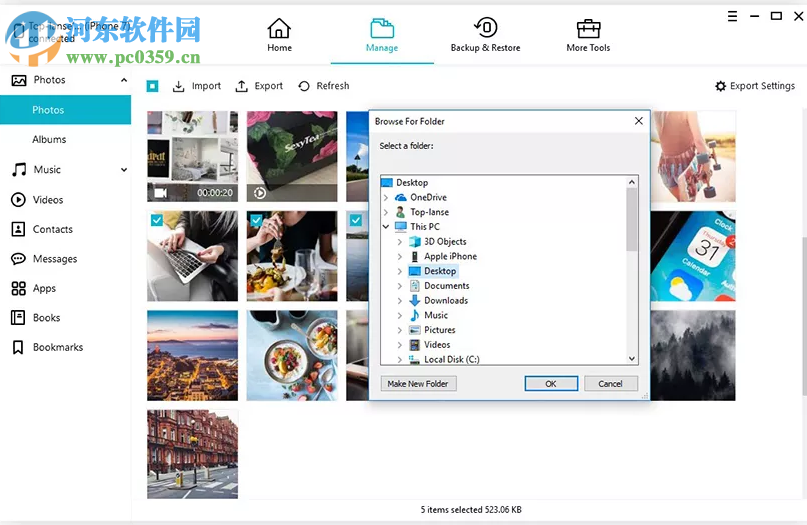Collapse the Photos section arrow
807x525 pixels.
click(x=124, y=80)
